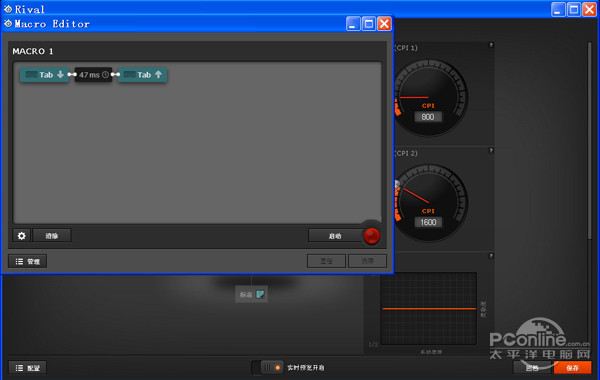
Task: Open the macro manage list button
Action: 28,261
